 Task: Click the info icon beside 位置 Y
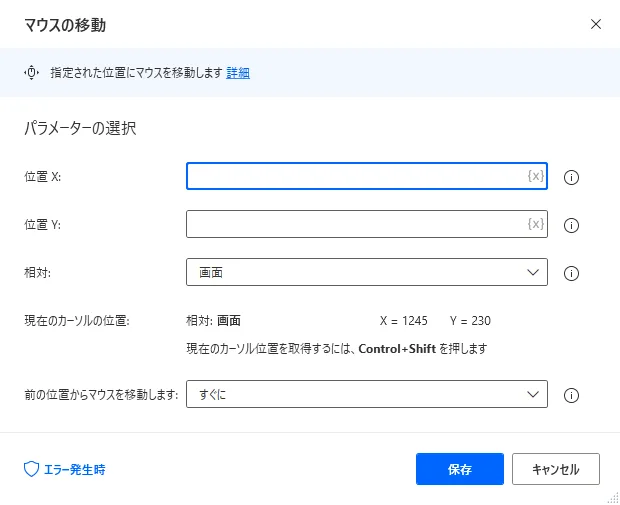(x=572, y=225)
